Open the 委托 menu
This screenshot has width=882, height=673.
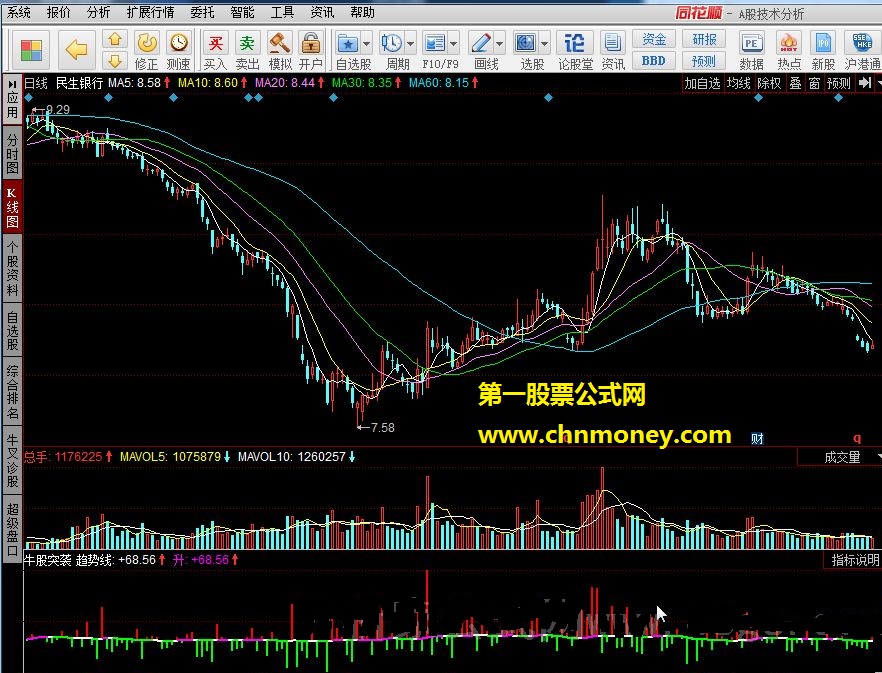pyautogui.click(x=202, y=12)
